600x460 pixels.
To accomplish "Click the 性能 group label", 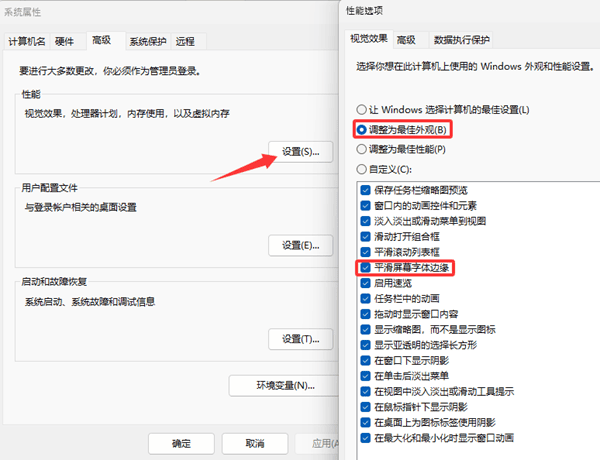I will click(31, 94).
